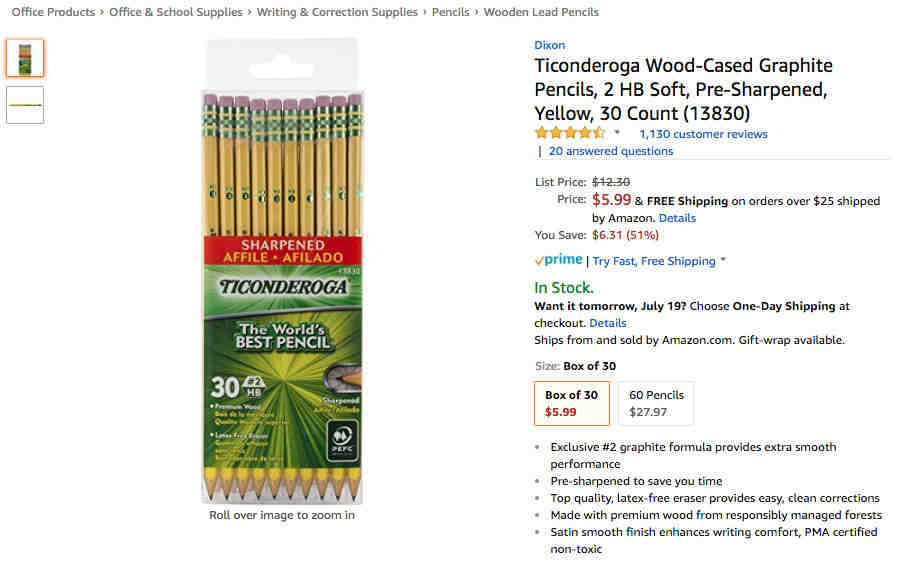907x564 pixels.
Task: Expand Try Fast, Free Shipping dropdown arrow
Action: pos(723,260)
